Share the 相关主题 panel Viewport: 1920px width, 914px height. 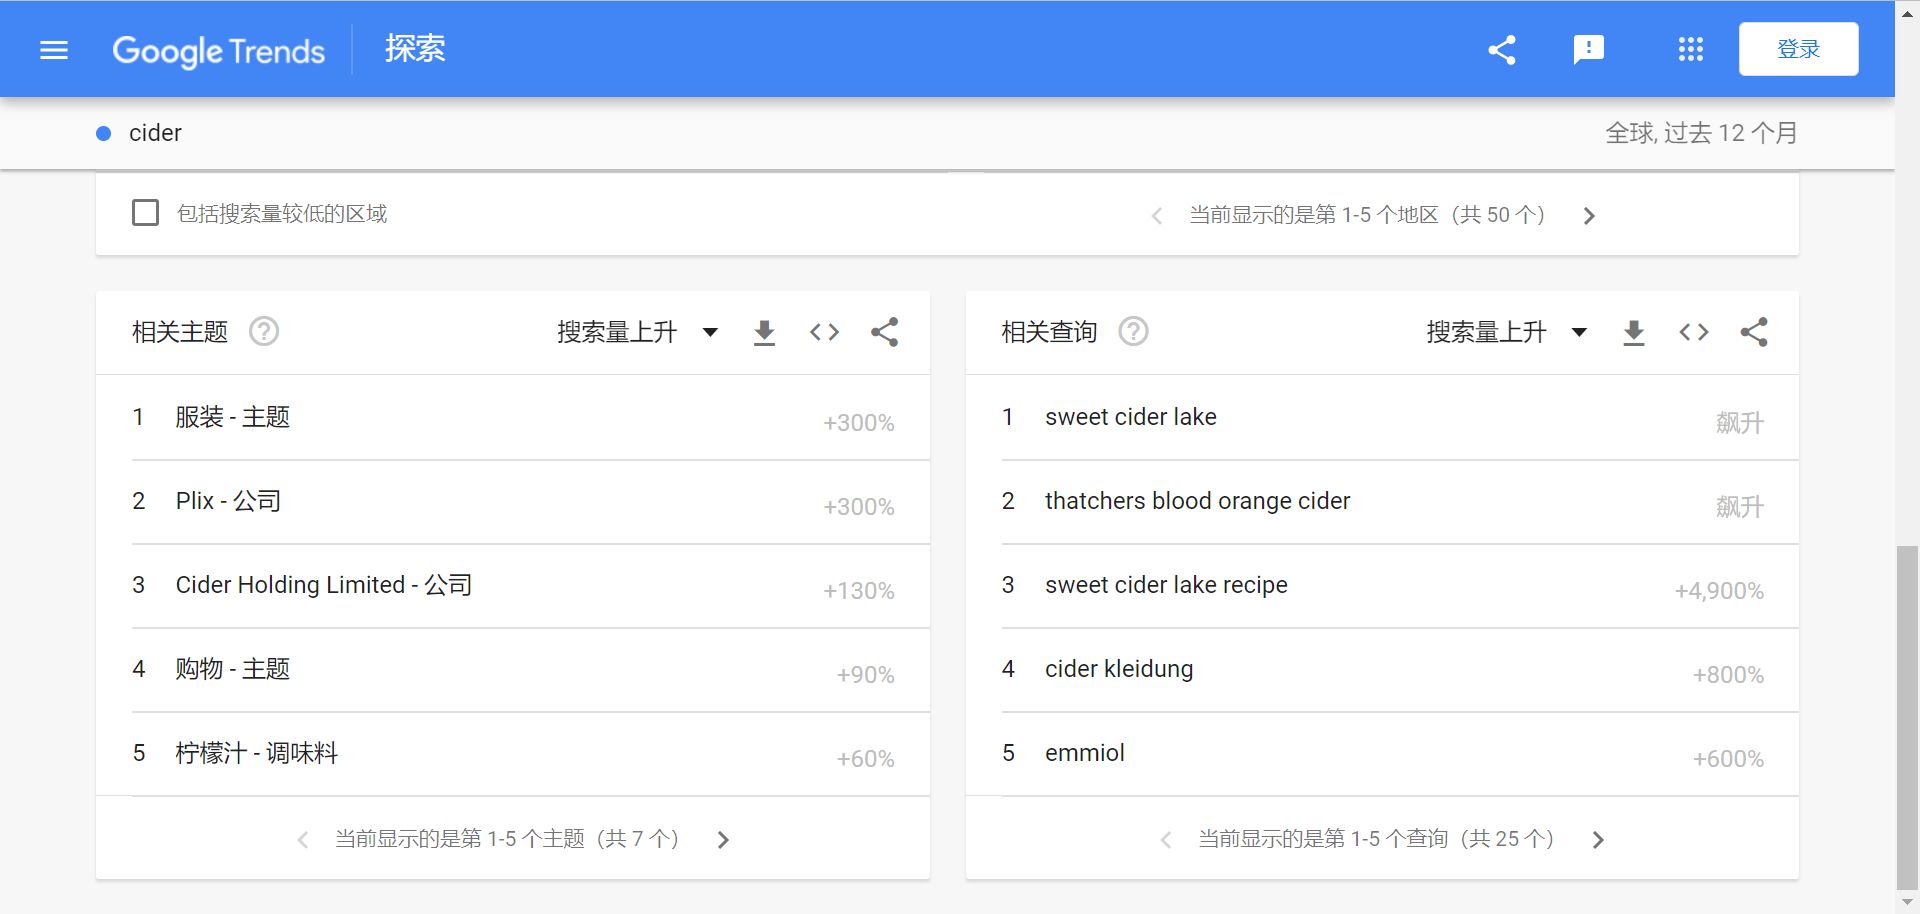(884, 332)
